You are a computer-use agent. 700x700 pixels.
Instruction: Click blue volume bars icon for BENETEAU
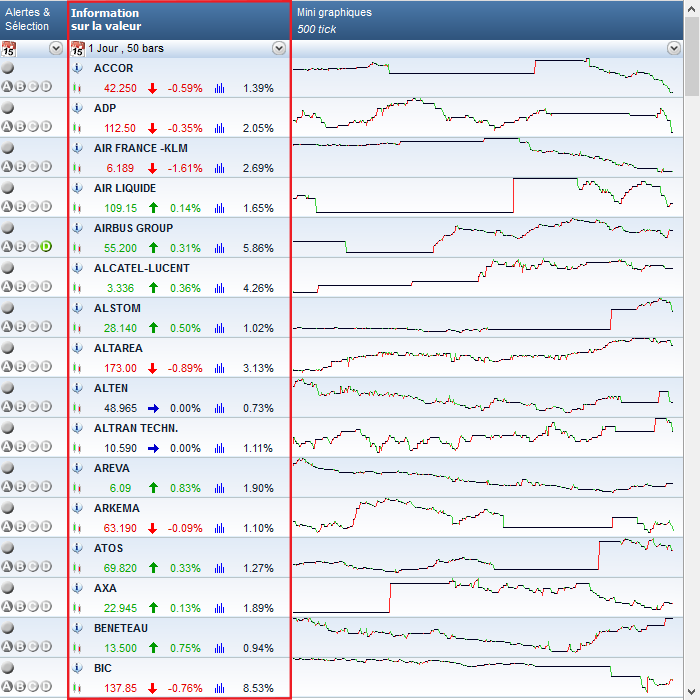[x=219, y=648]
